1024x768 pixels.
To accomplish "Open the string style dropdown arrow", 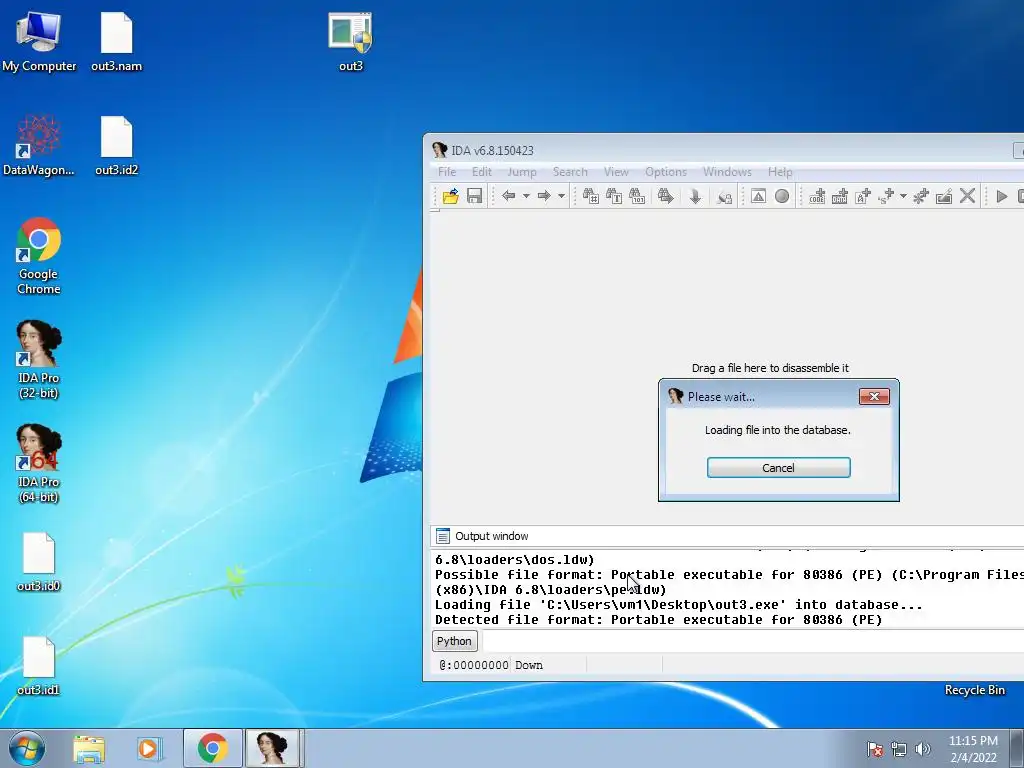I will click(x=903, y=196).
